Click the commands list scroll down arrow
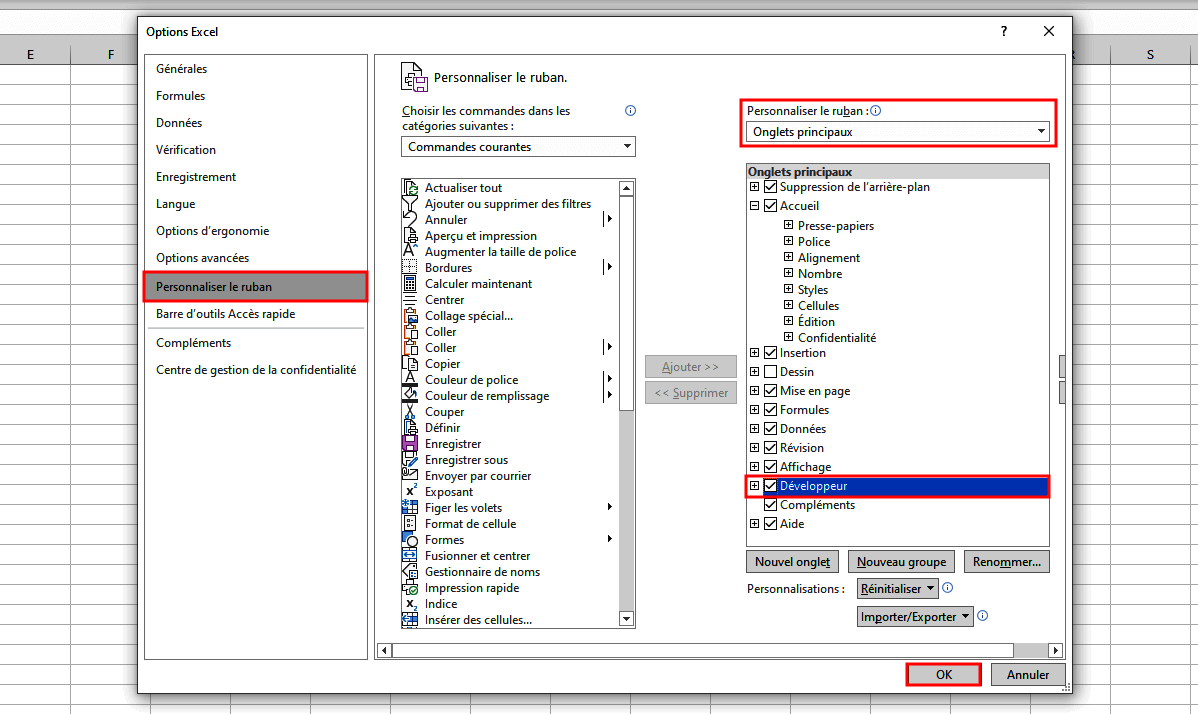 (x=626, y=619)
